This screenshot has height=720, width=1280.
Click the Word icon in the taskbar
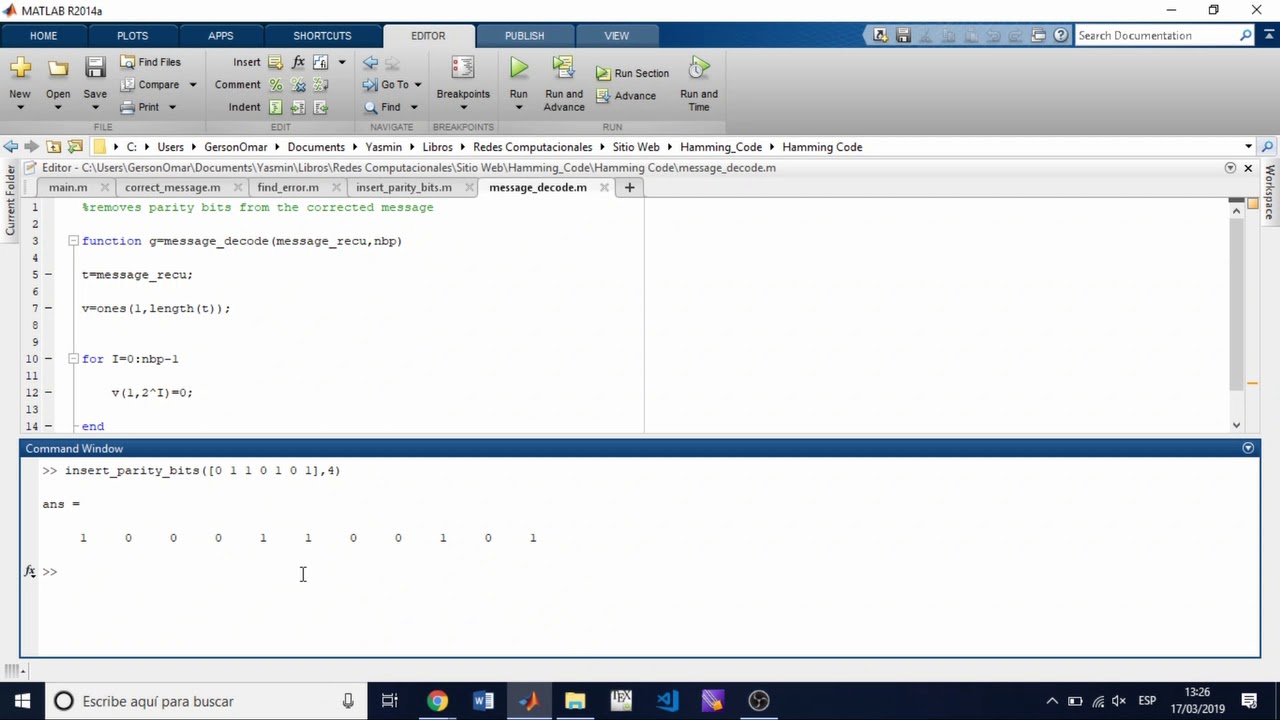[483, 701]
